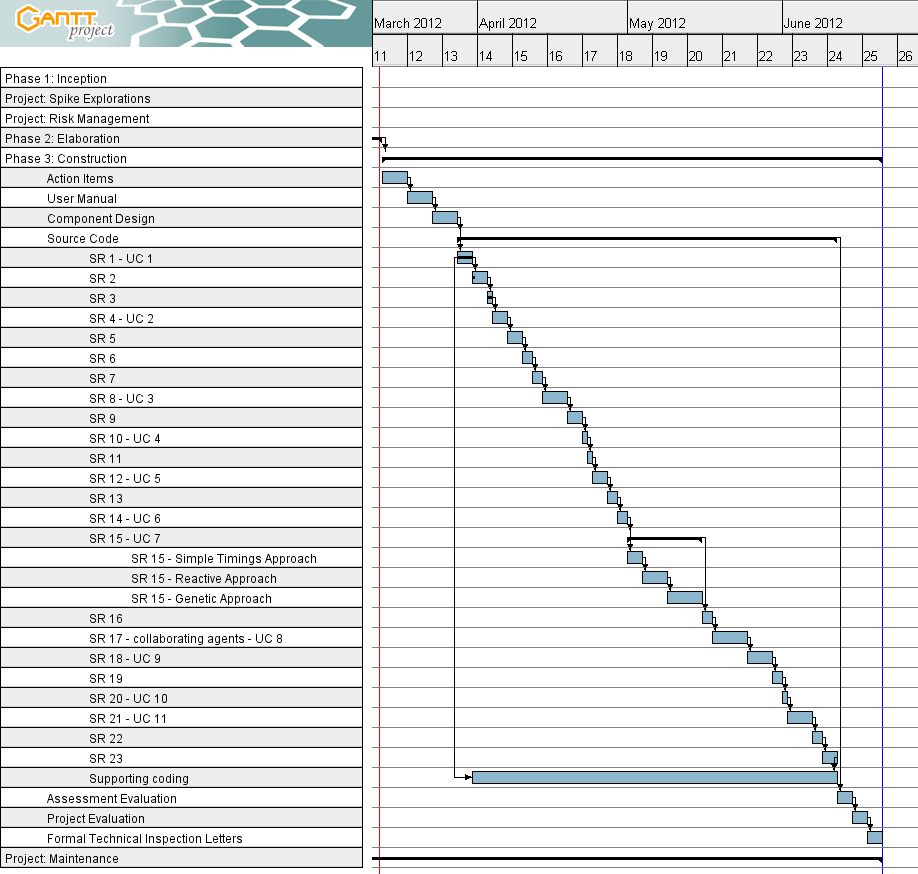Select the Source Code task row

pyautogui.click(x=181, y=238)
